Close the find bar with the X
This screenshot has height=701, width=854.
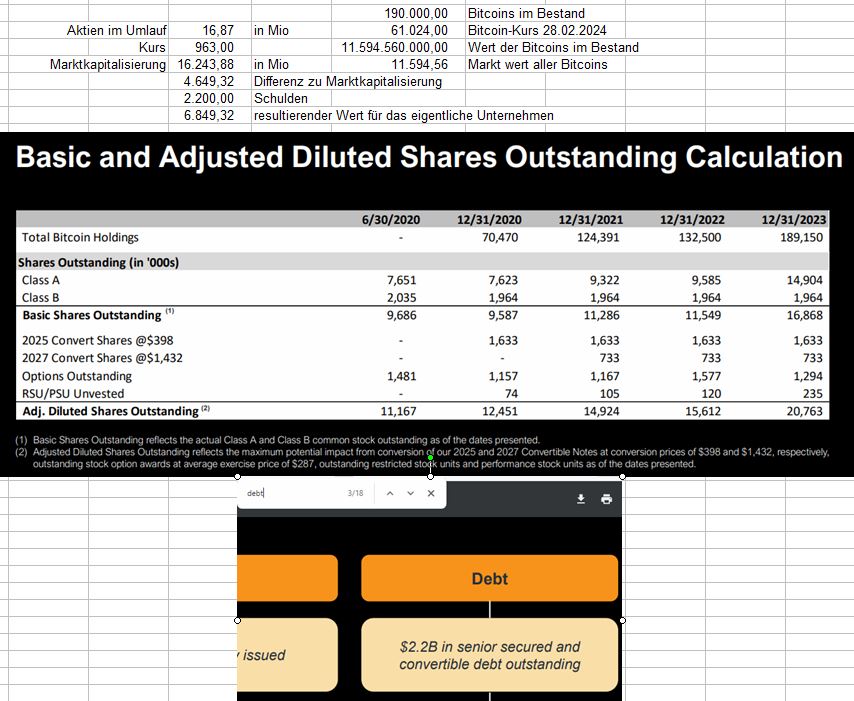point(431,494)
